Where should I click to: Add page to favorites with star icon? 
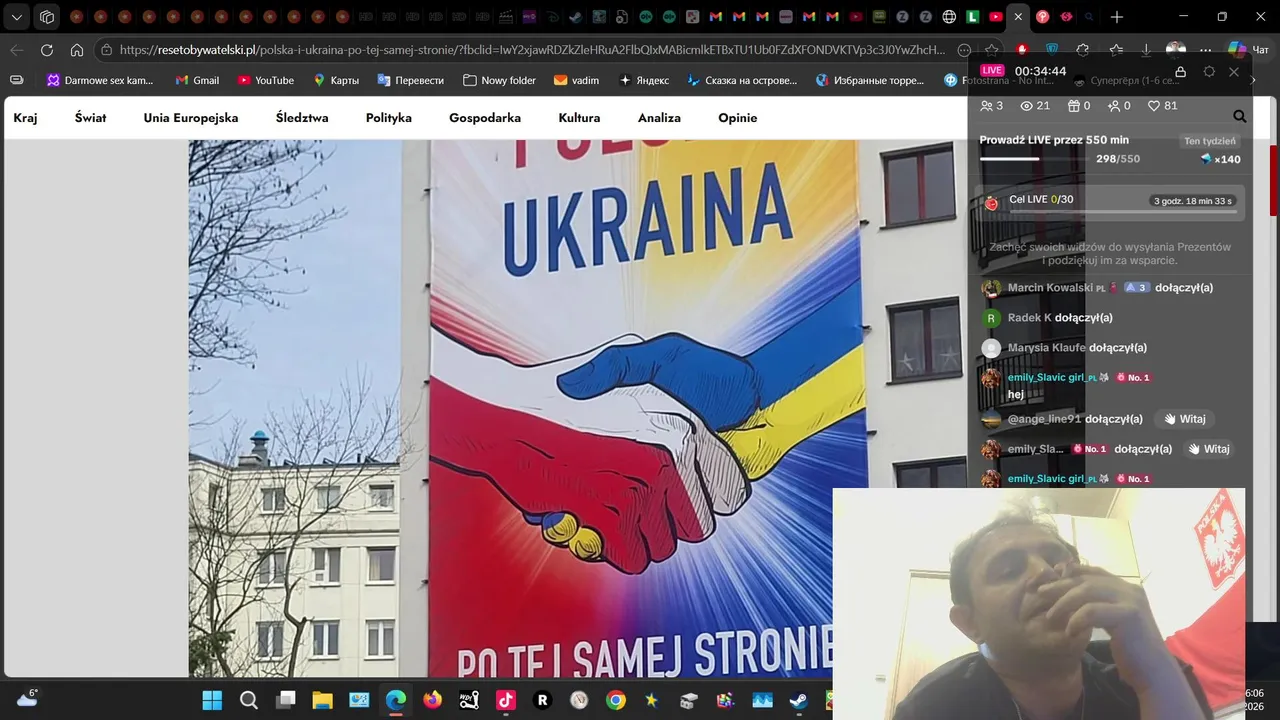tap(991, 50)
